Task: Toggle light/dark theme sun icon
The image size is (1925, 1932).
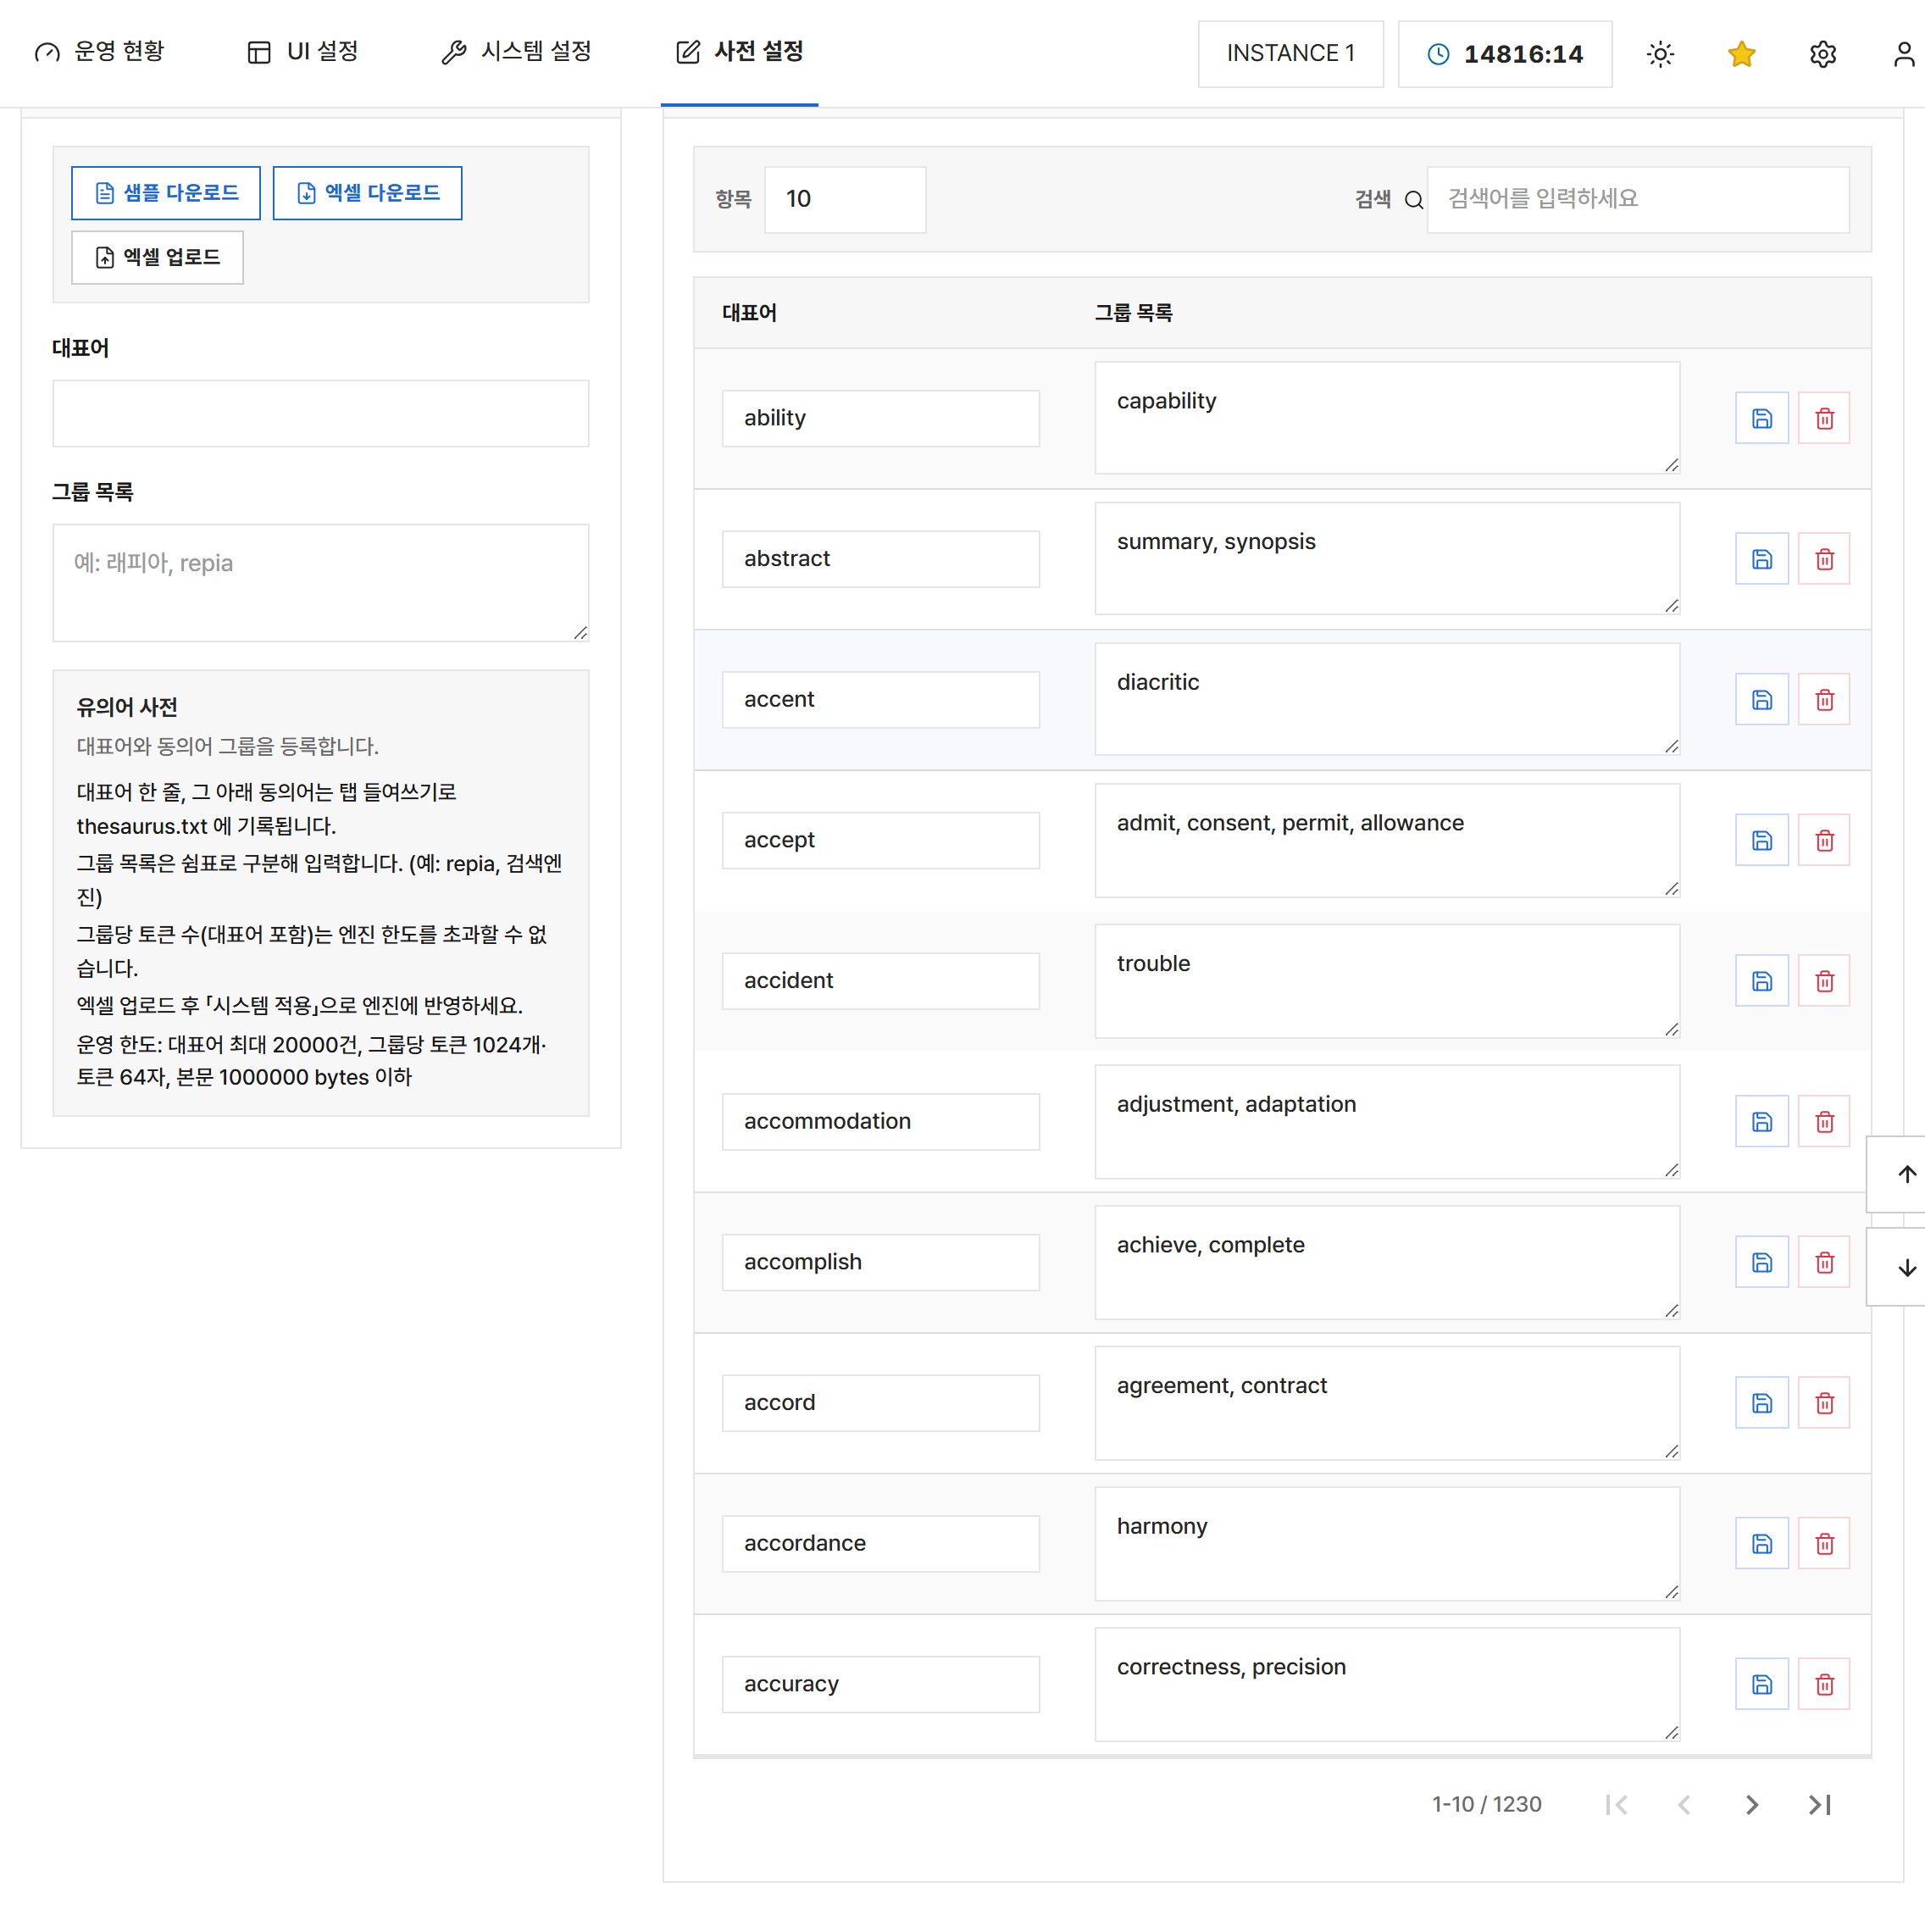Action: click(x=1660, y=54)
